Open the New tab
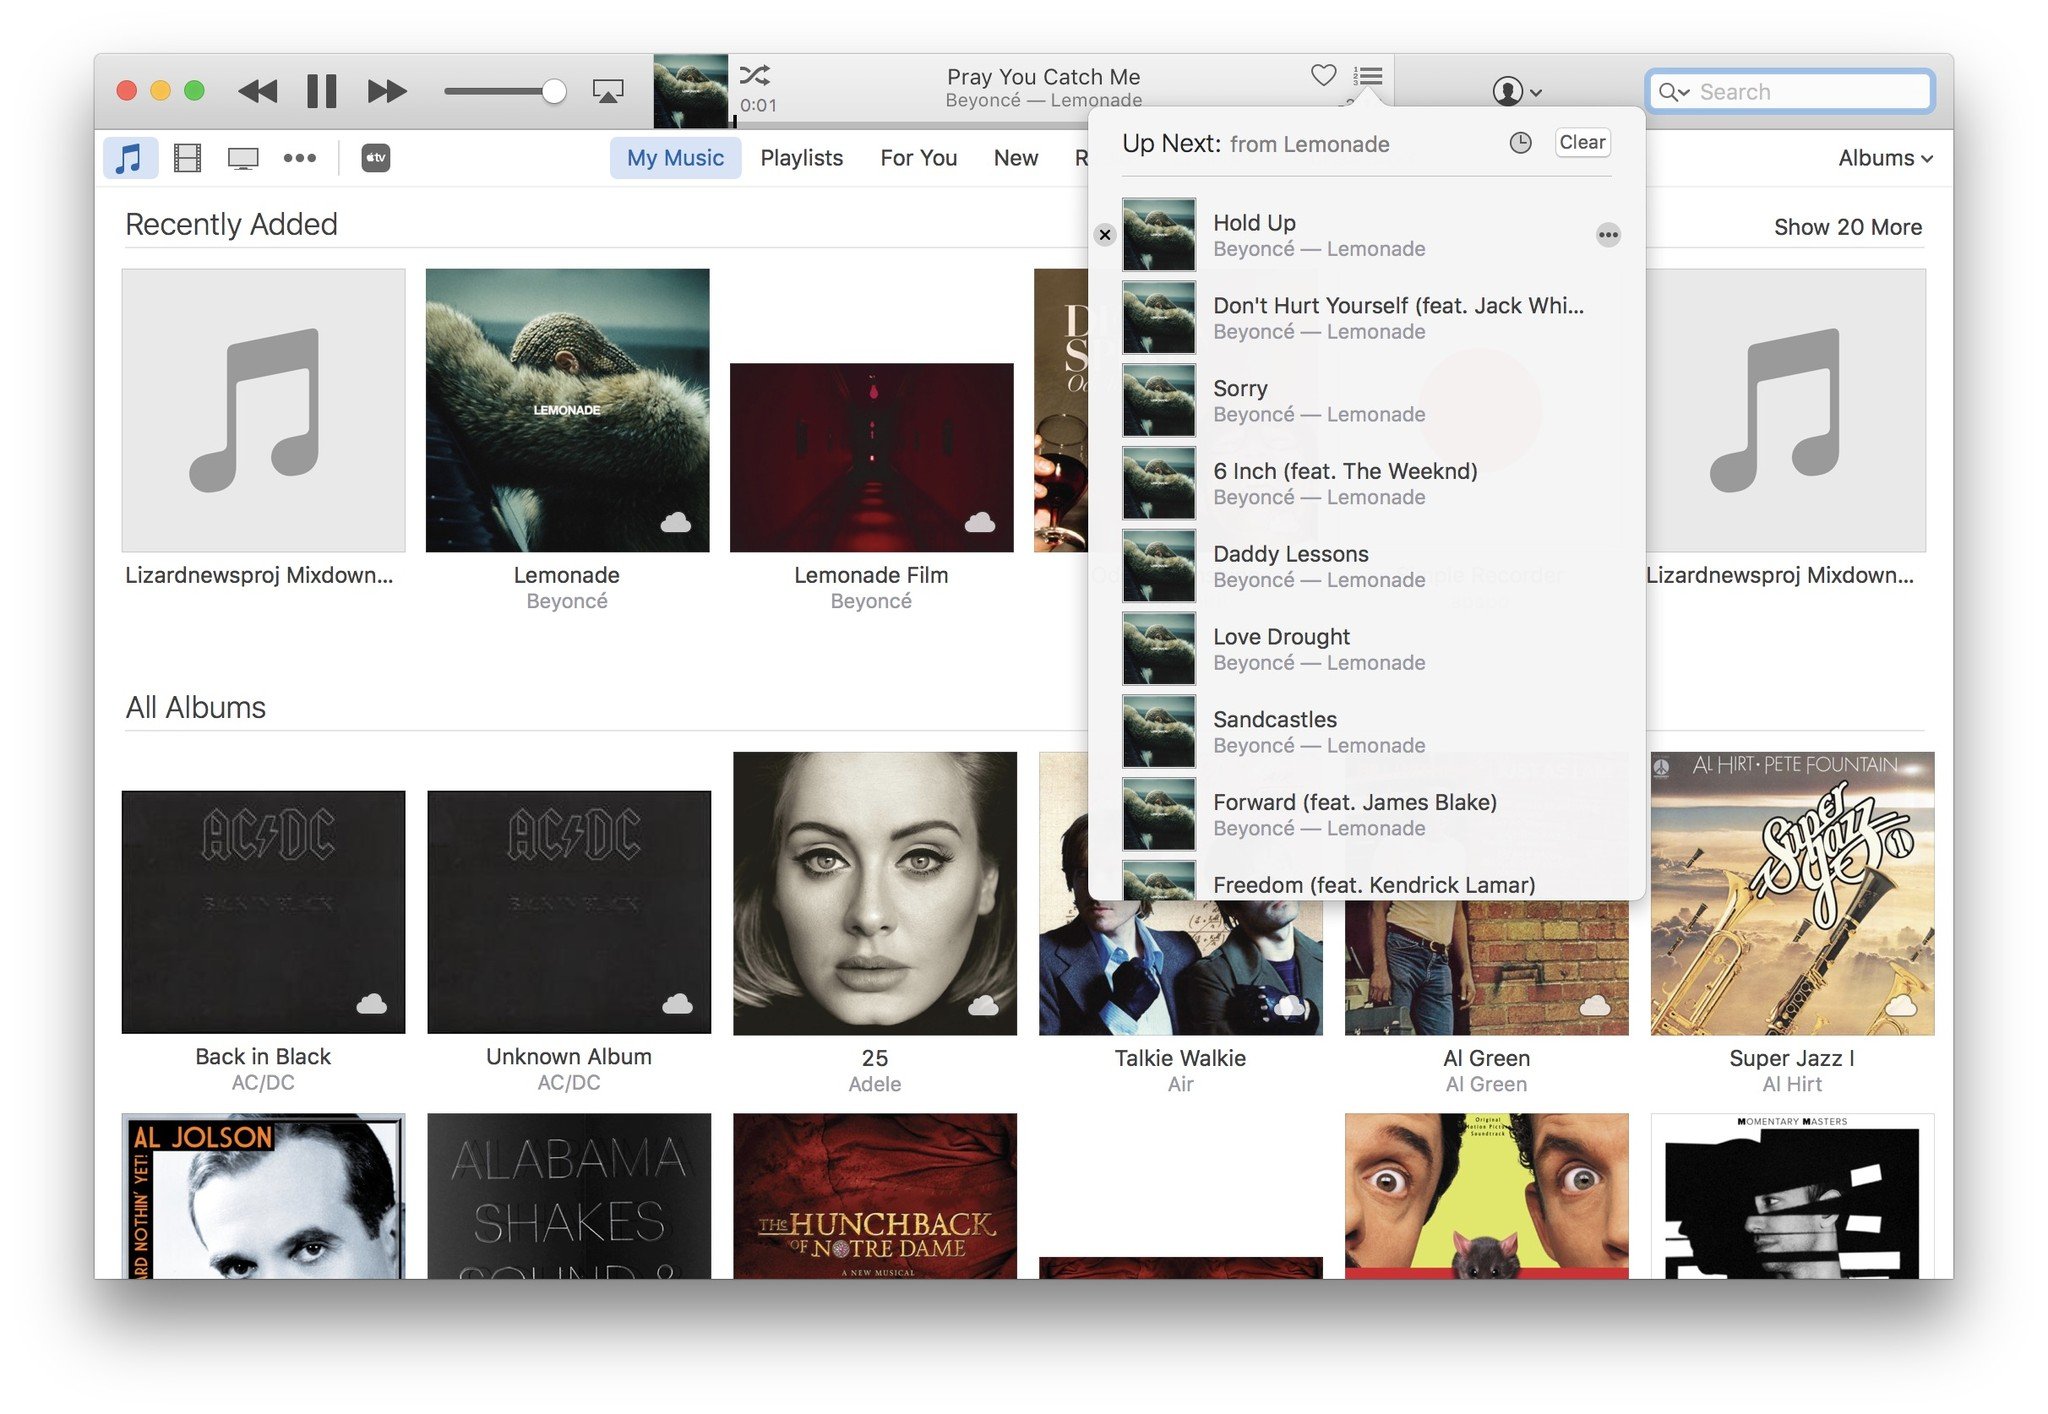Image resolution: width=2048 pixels, height=1414 pixels. [x=1016, y=158]
